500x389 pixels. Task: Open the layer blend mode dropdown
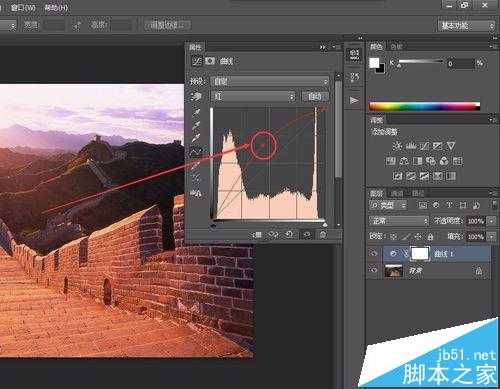pos(399,221)
